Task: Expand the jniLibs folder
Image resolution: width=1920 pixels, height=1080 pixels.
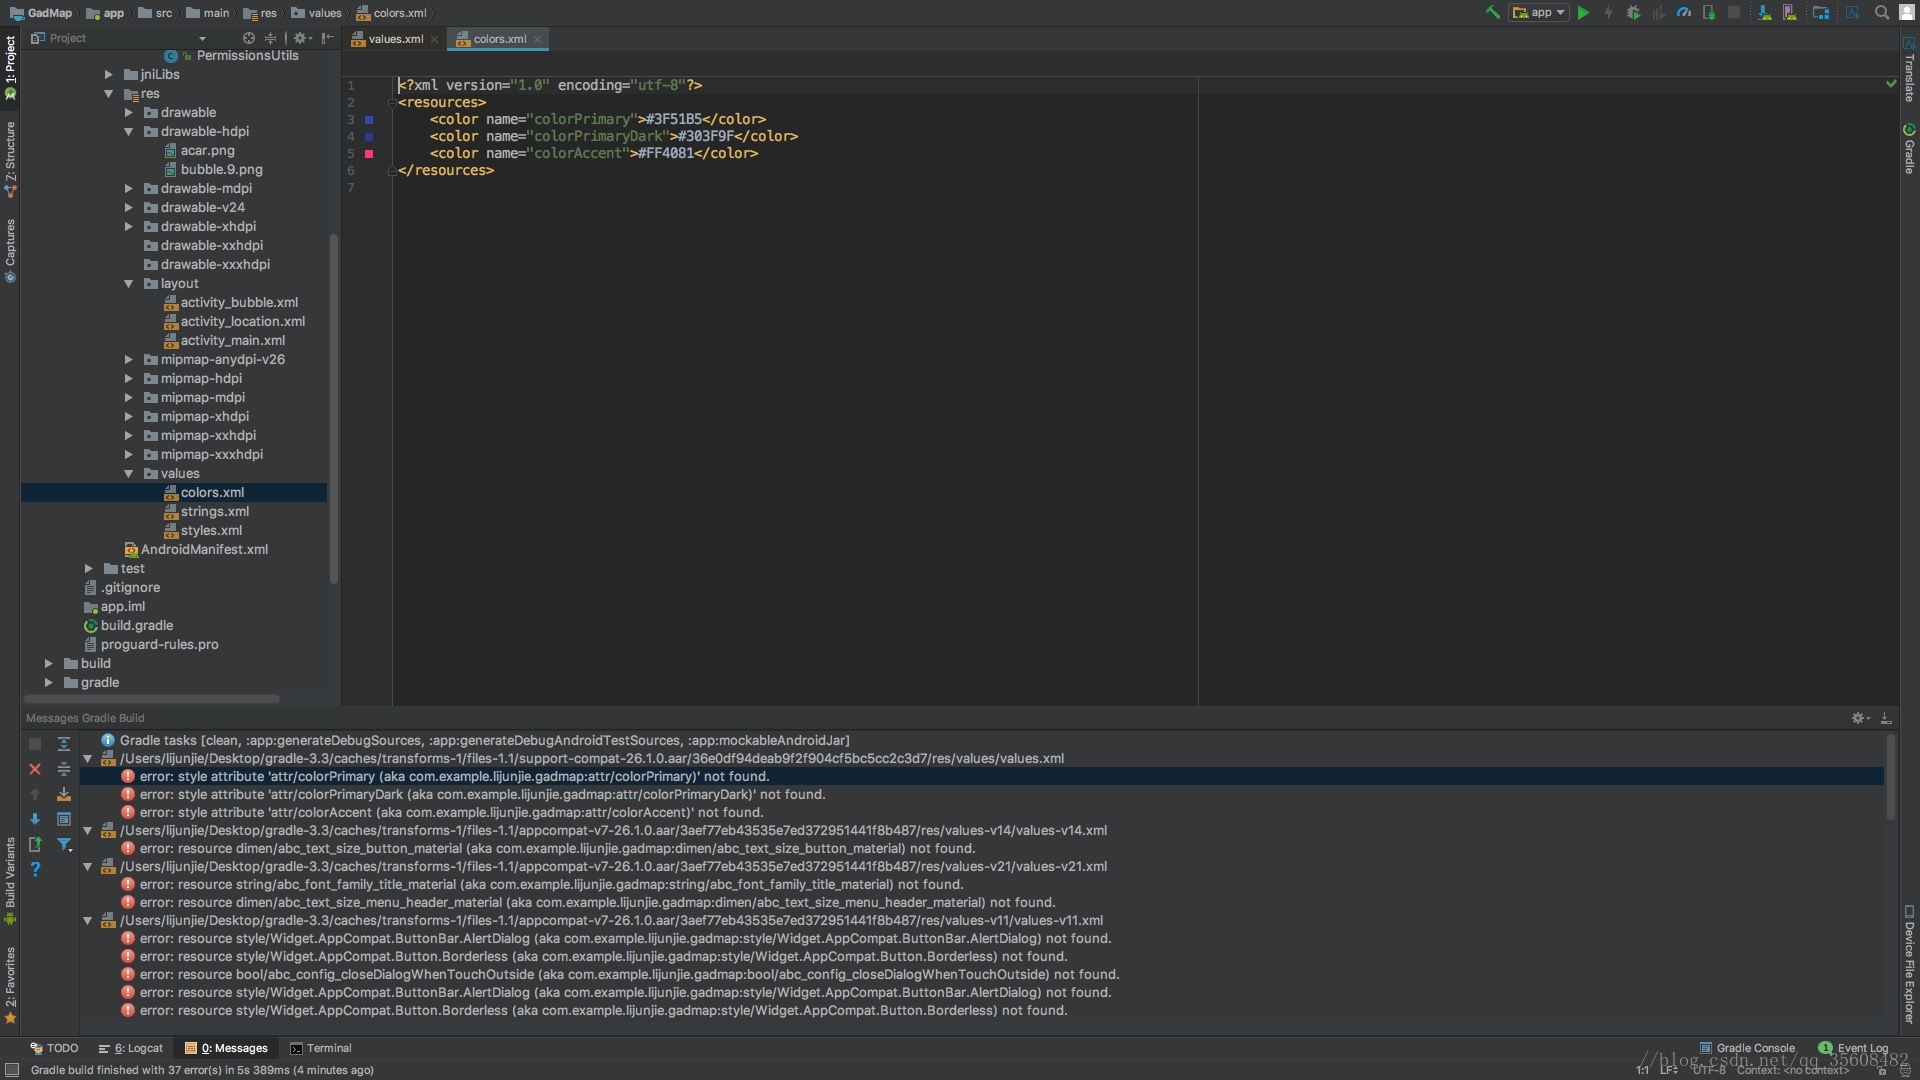Action: point(109,75)
